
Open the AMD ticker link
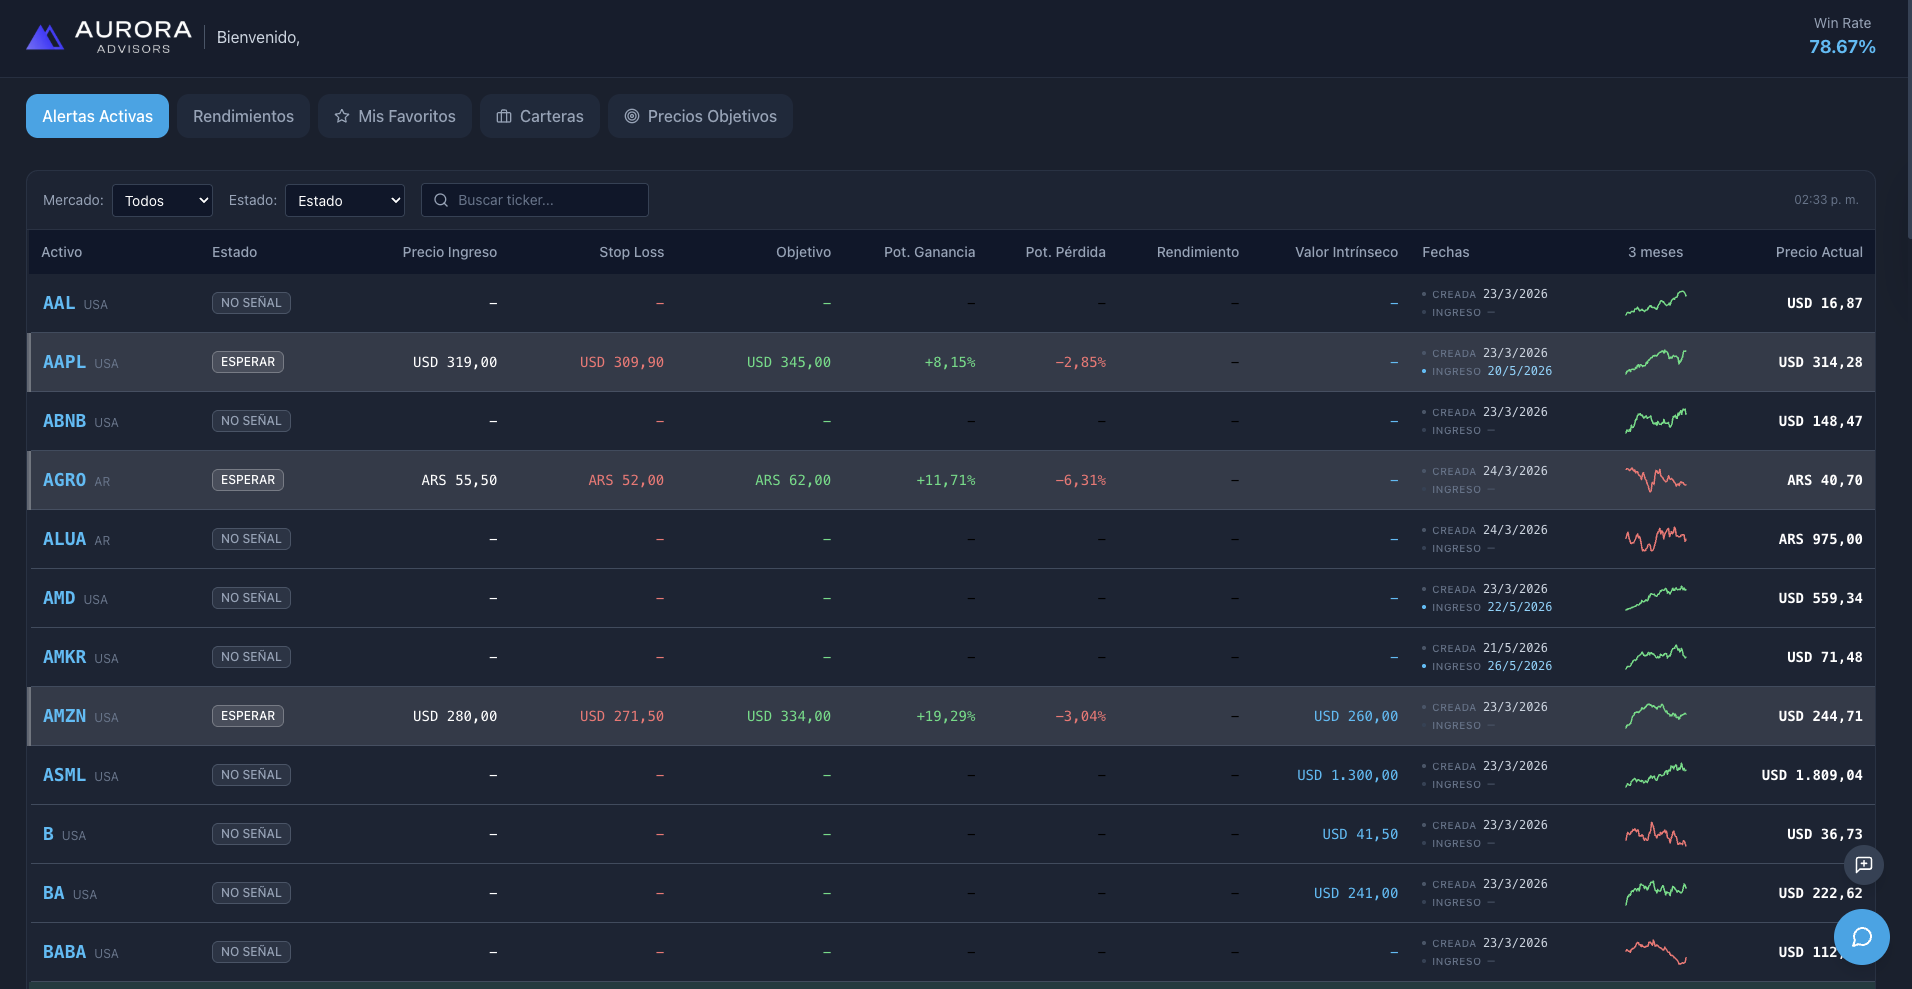(59, 598)
